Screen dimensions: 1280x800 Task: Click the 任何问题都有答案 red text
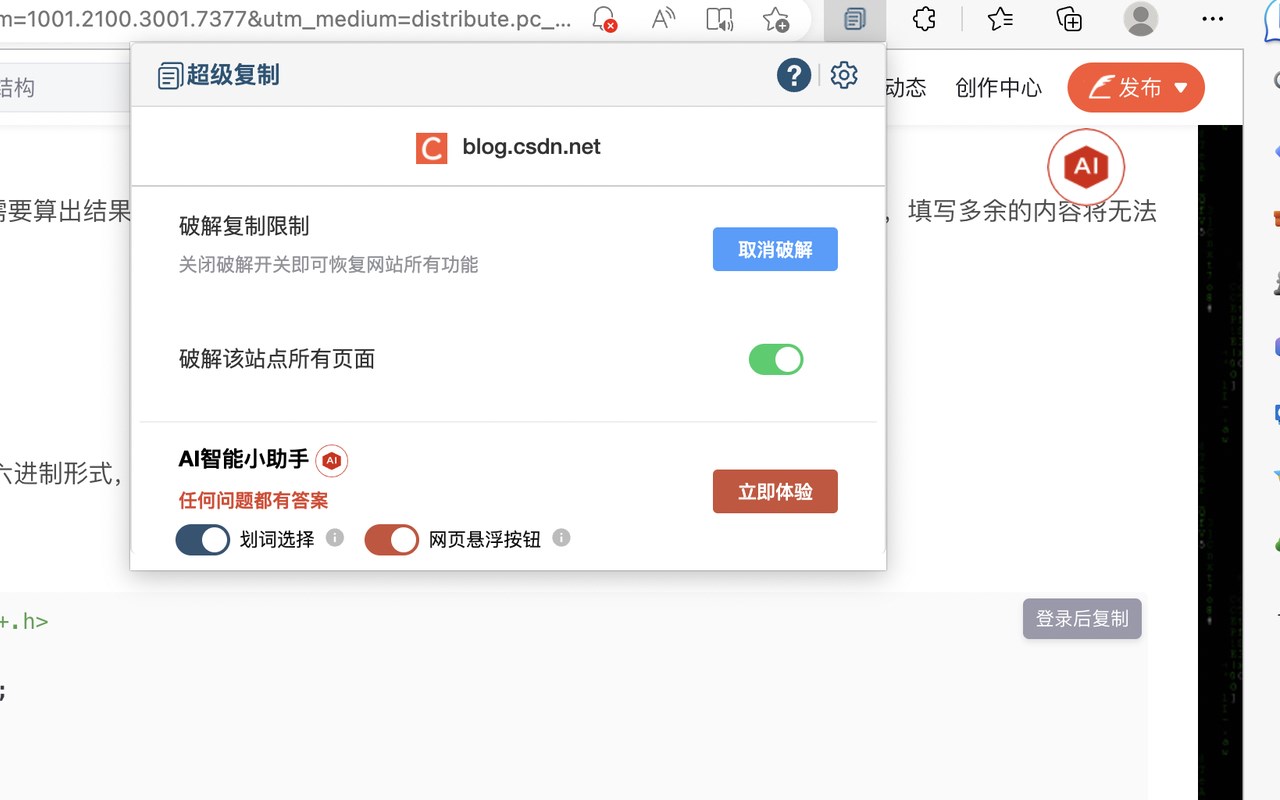point(254,500)
